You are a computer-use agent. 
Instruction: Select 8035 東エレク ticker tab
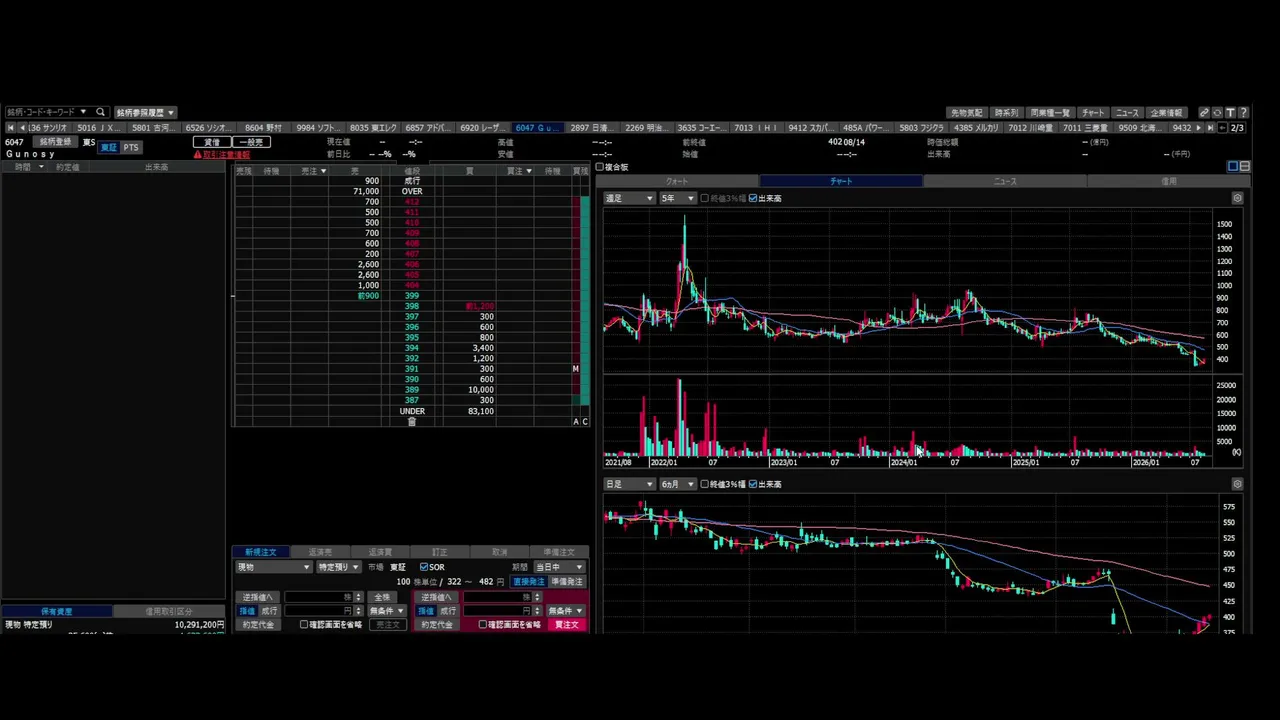click(x=372, y=128)
